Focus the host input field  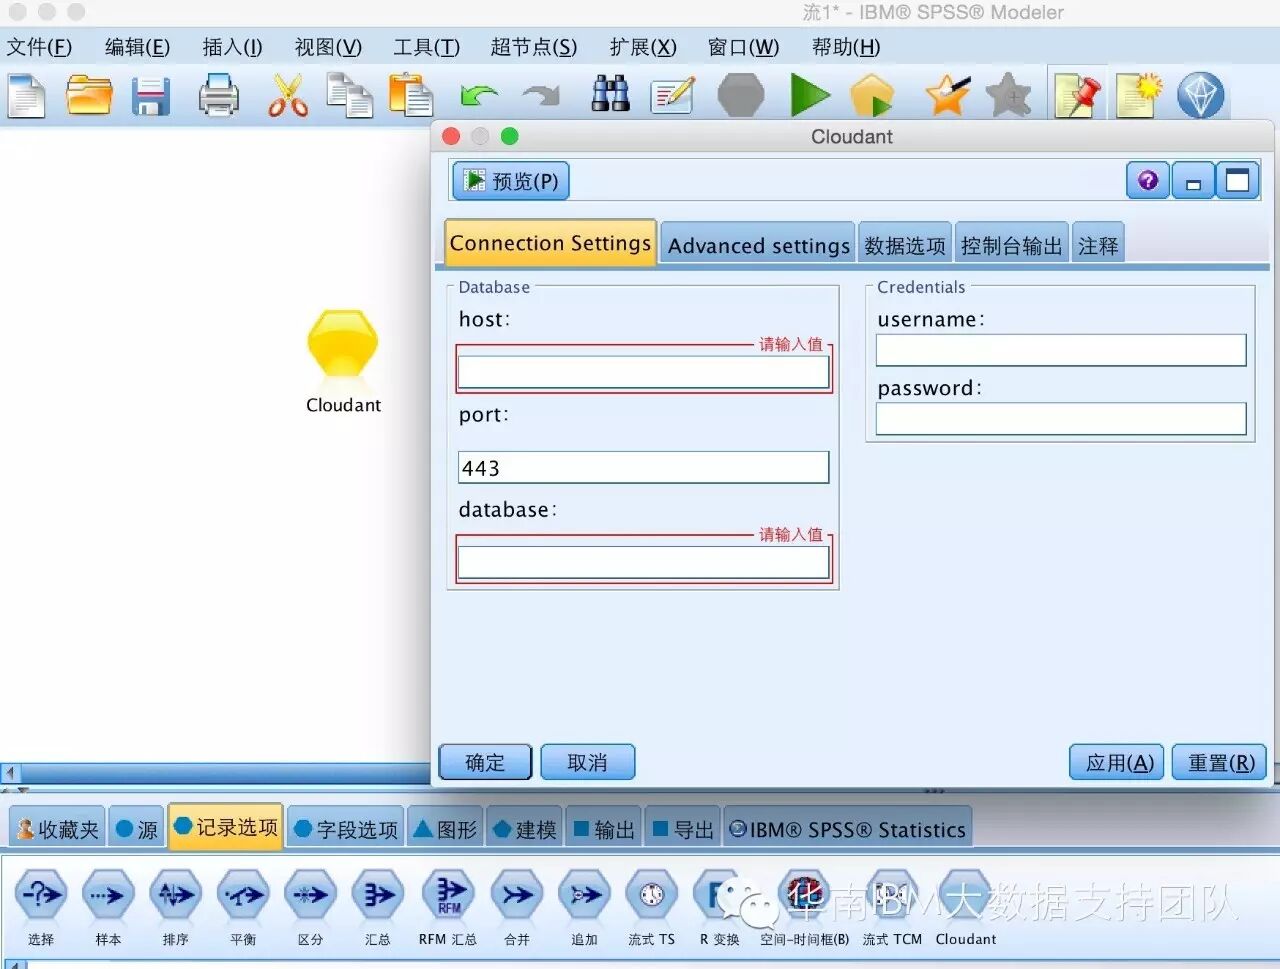(643, 372)
